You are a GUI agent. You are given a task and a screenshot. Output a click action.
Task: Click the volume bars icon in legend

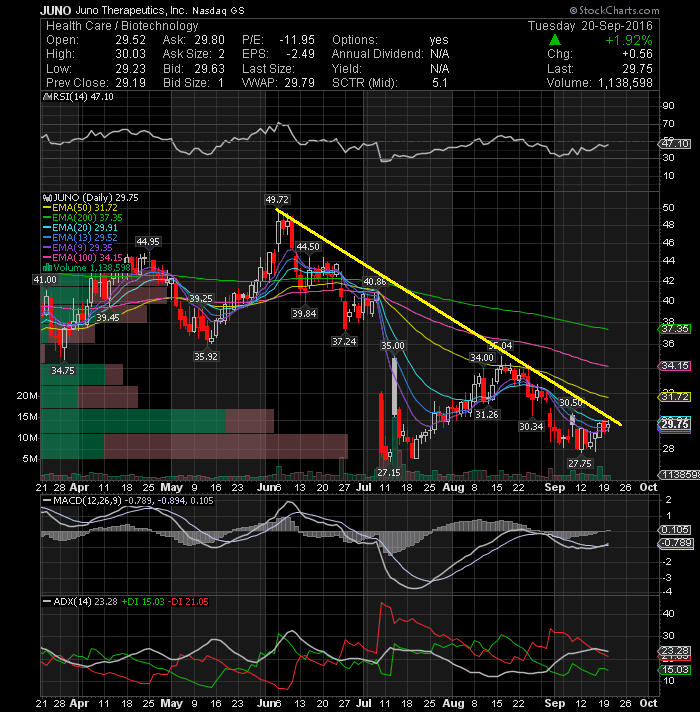point(47,267)
